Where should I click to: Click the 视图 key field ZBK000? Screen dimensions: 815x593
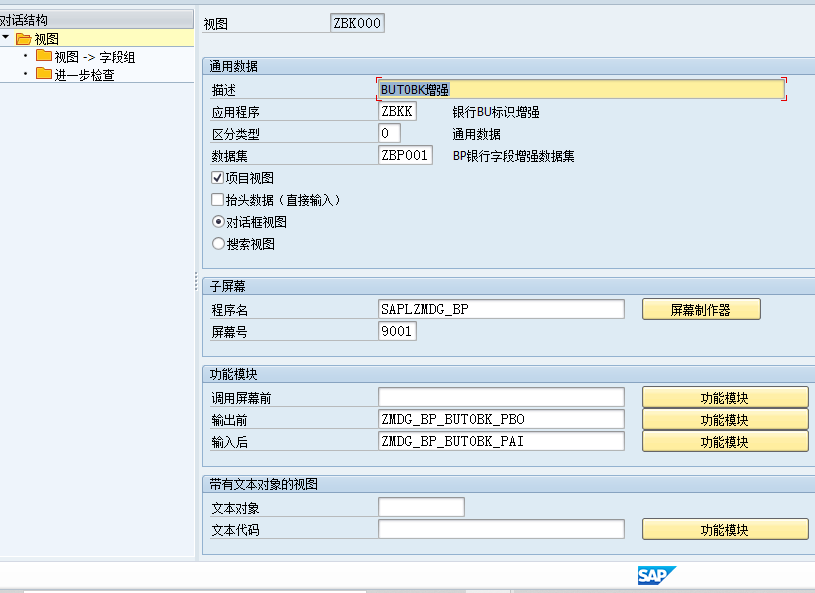pos(357,23)
